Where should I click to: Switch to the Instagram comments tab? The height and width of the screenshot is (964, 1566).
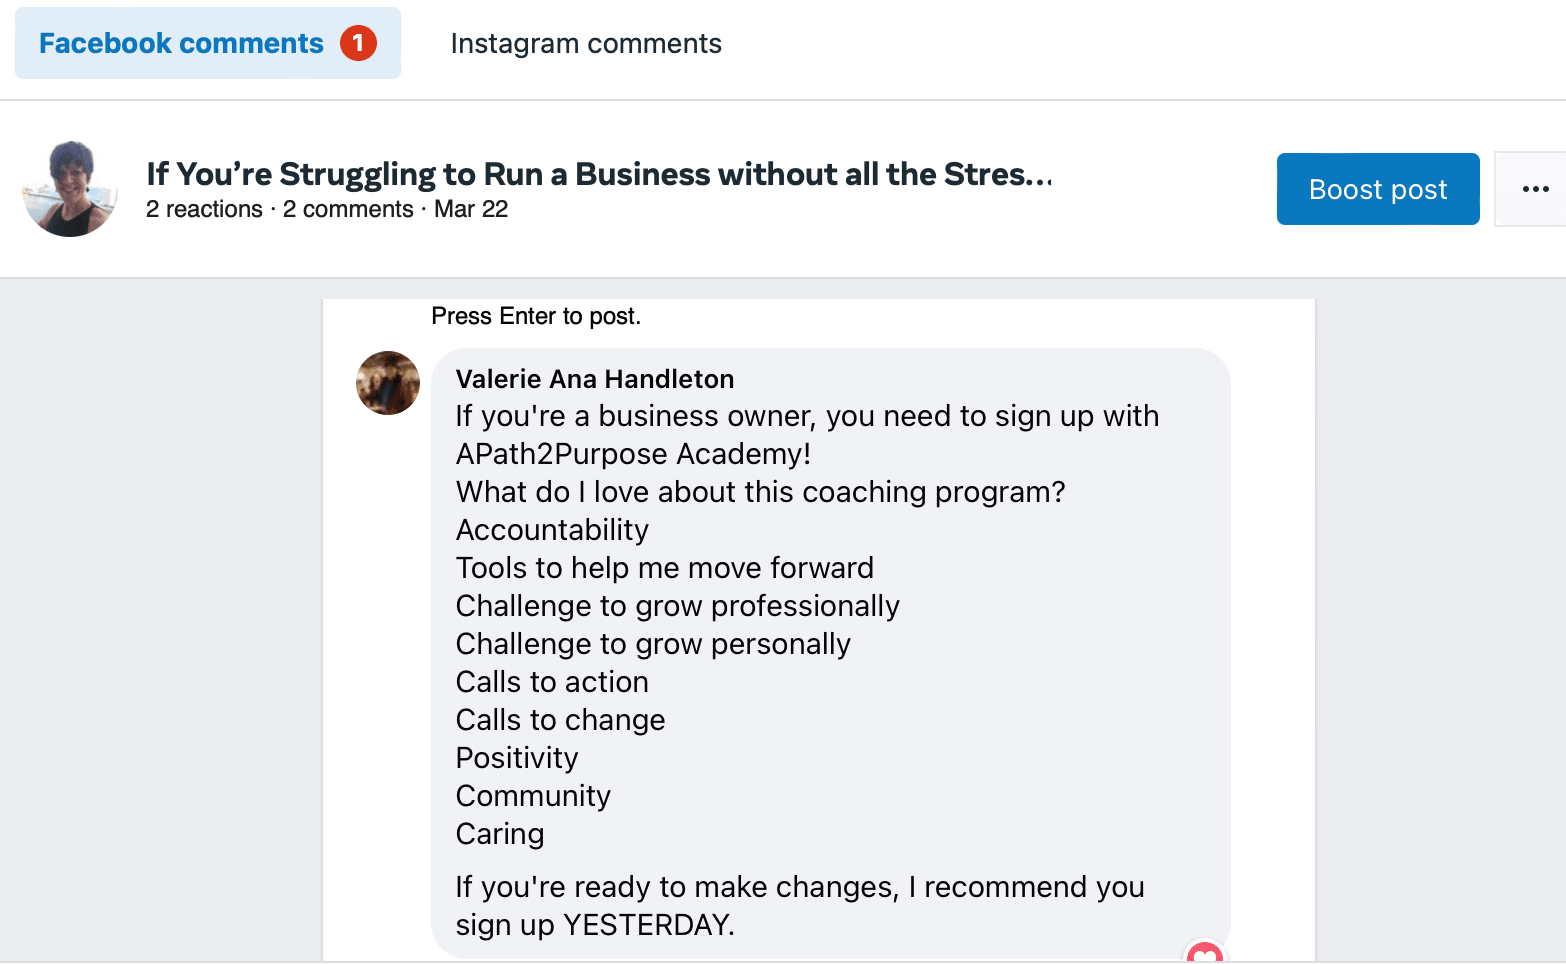point(586,43)
